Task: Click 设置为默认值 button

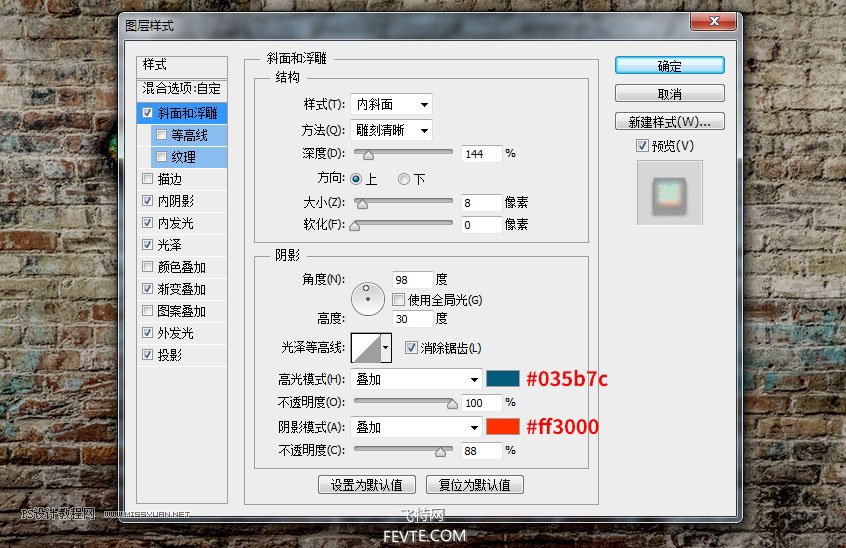Action: point(367,485)
